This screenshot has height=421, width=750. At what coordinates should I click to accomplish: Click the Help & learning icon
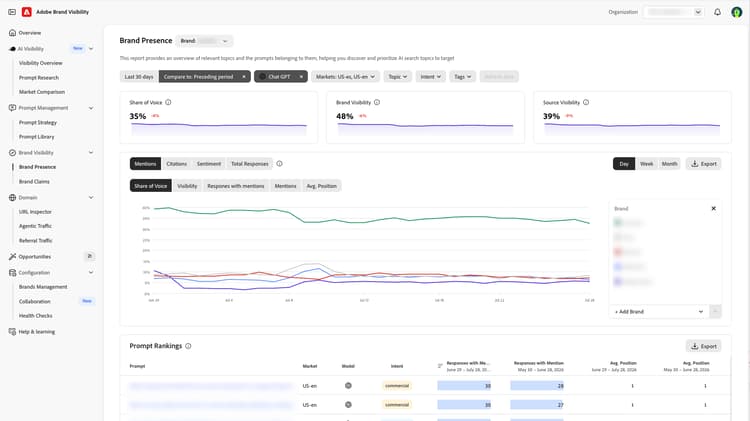point(12,332)
